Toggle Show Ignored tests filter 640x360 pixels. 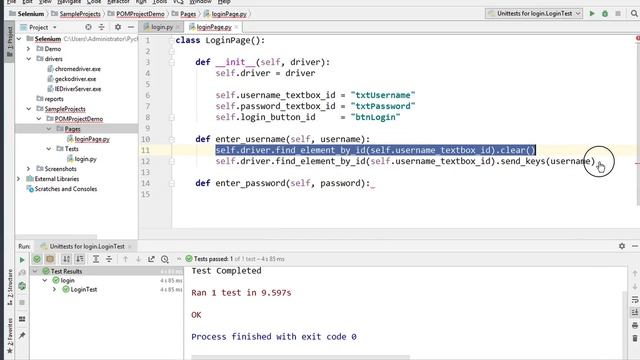pos(50,259)
